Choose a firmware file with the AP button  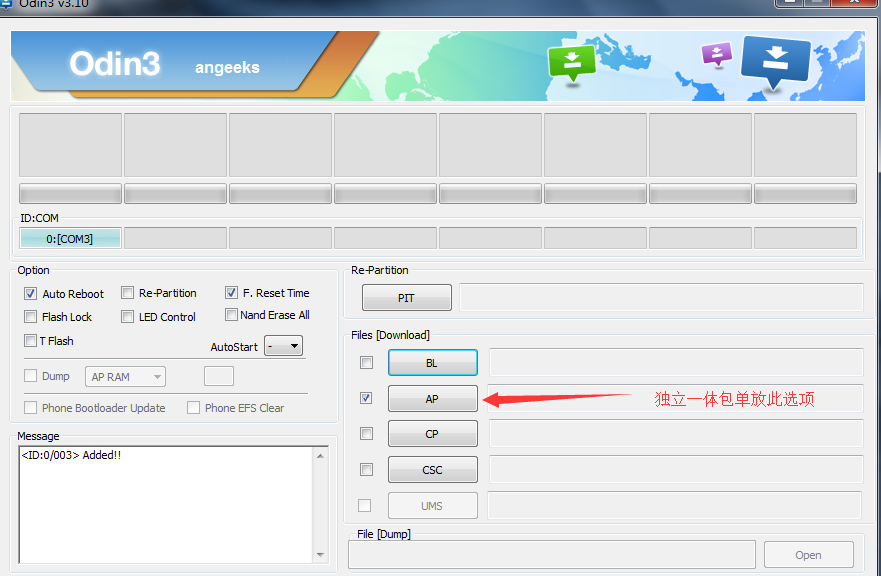(x=433, y=398)
